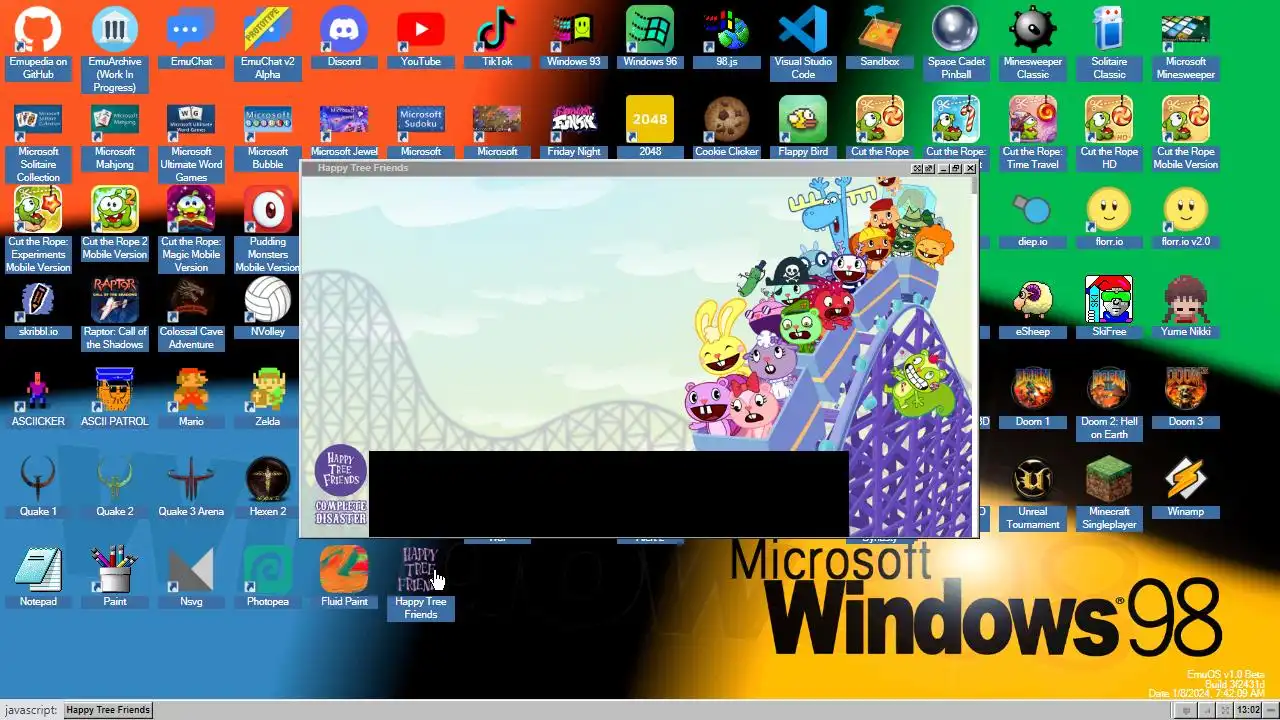
Task: Open Minecraft Singleplayer icon
Action: tap(1109, 481)
